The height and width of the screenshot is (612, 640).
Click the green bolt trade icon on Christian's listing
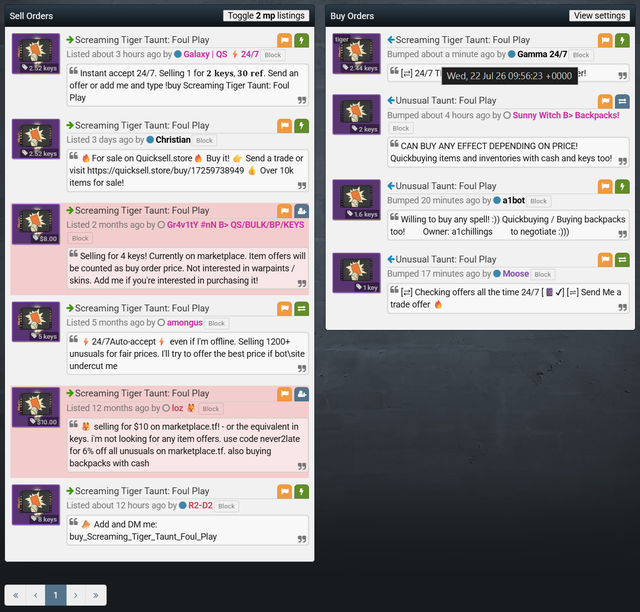(x=302, y=126)
